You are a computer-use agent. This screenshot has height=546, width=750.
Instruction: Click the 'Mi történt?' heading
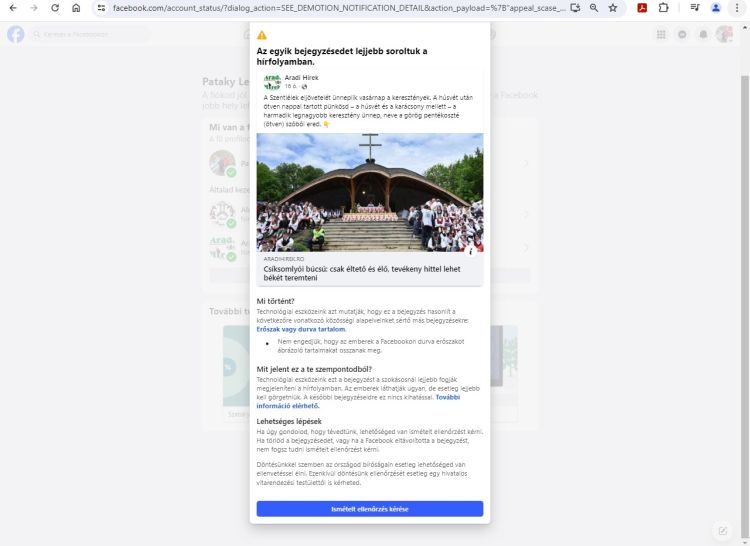tap(276, 301)
